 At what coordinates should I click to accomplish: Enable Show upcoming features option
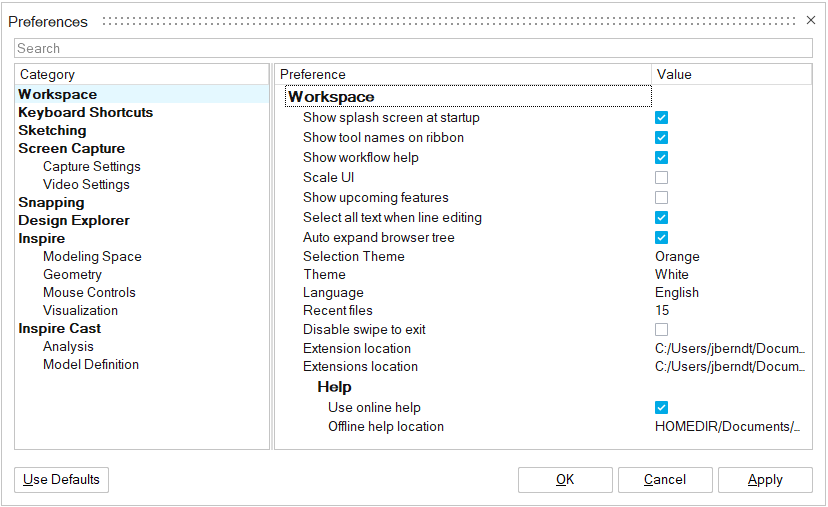[661, 198]
